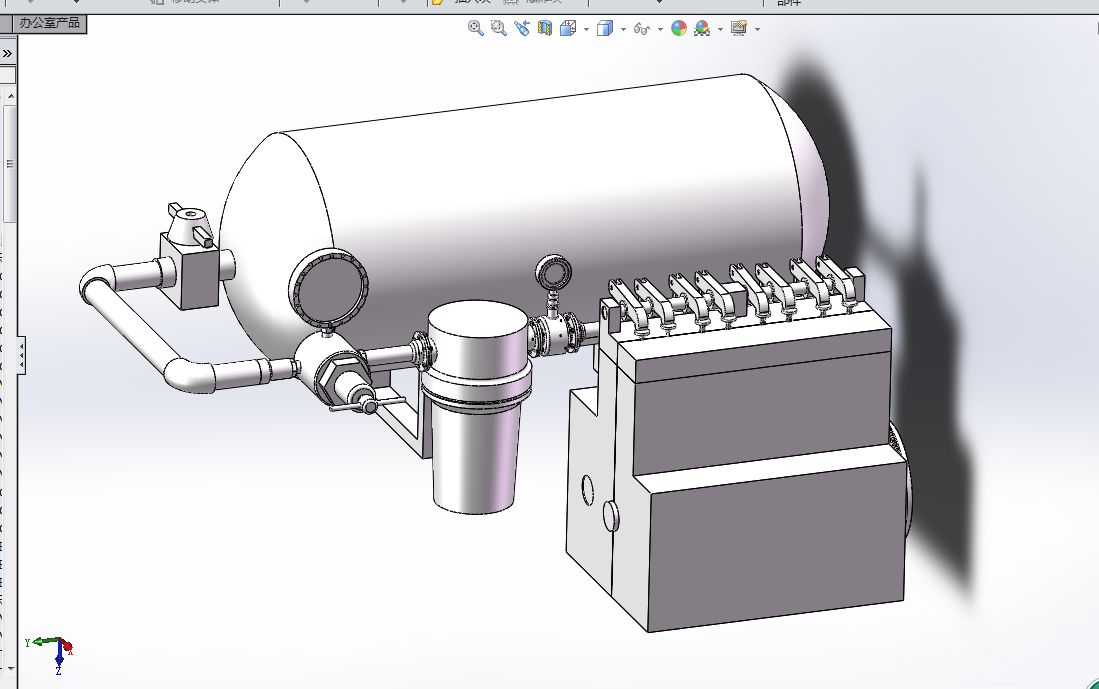The width and height of the screenshot is (1099, 689).
Task: Expand the left panel double-chevron
Action: [7, 53]
